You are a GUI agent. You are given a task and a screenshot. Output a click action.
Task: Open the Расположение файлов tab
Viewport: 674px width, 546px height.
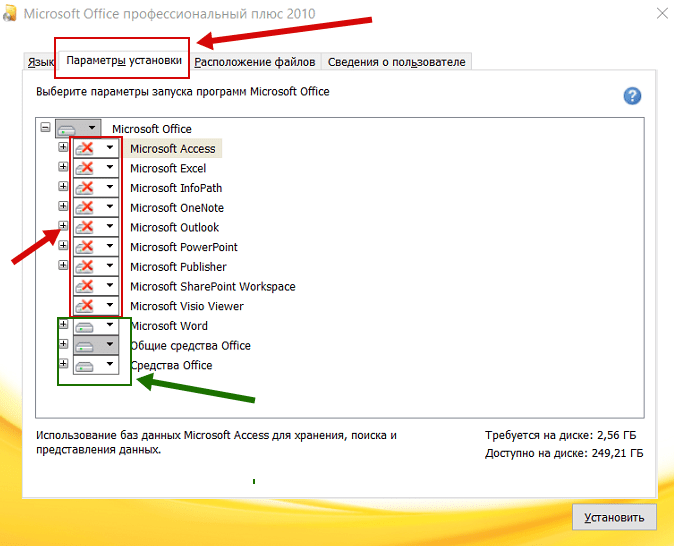click(255, 62)
